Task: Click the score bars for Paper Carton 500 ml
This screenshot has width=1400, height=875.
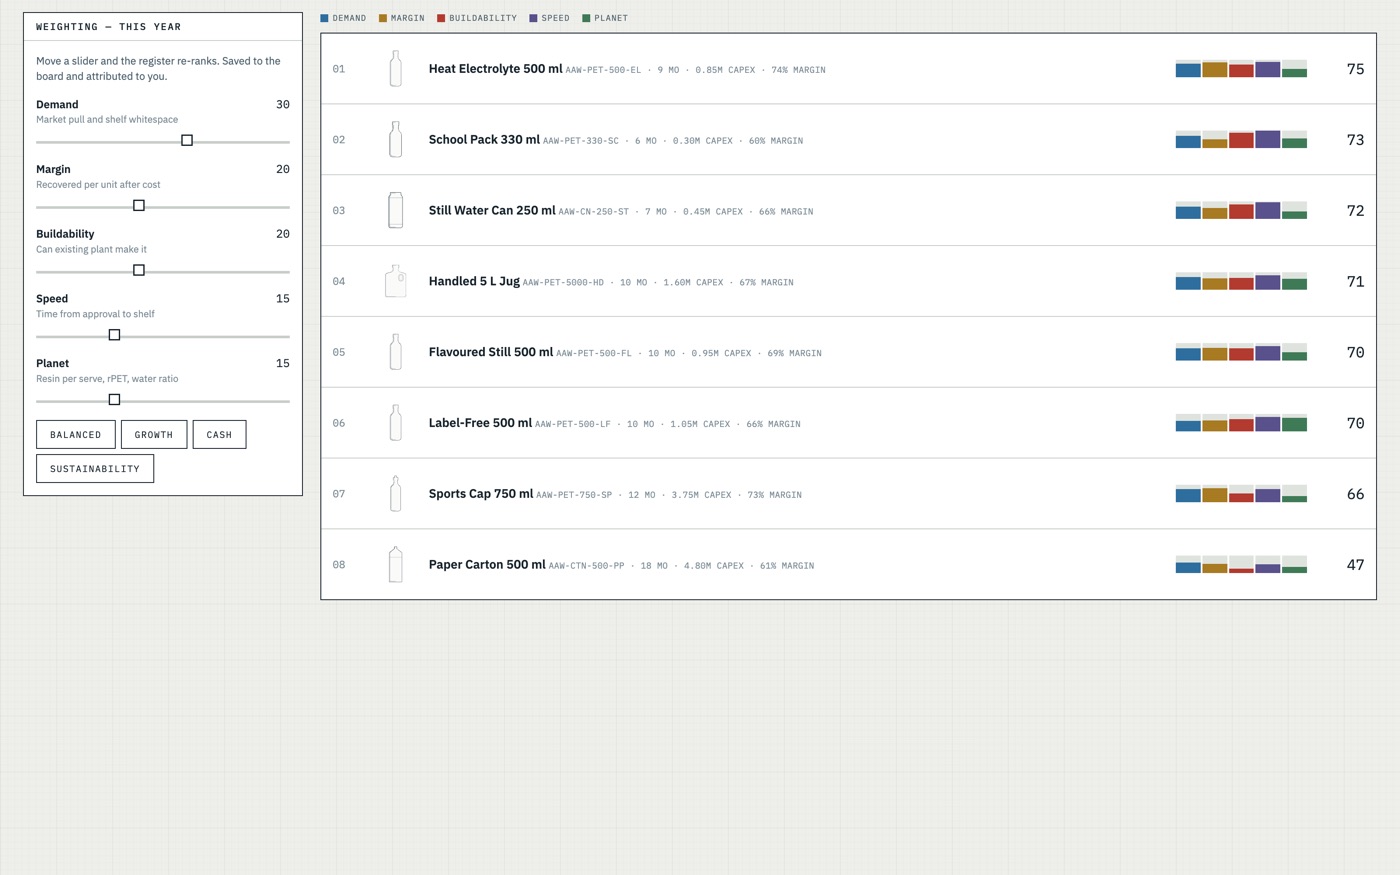Action: point(1241,565)
